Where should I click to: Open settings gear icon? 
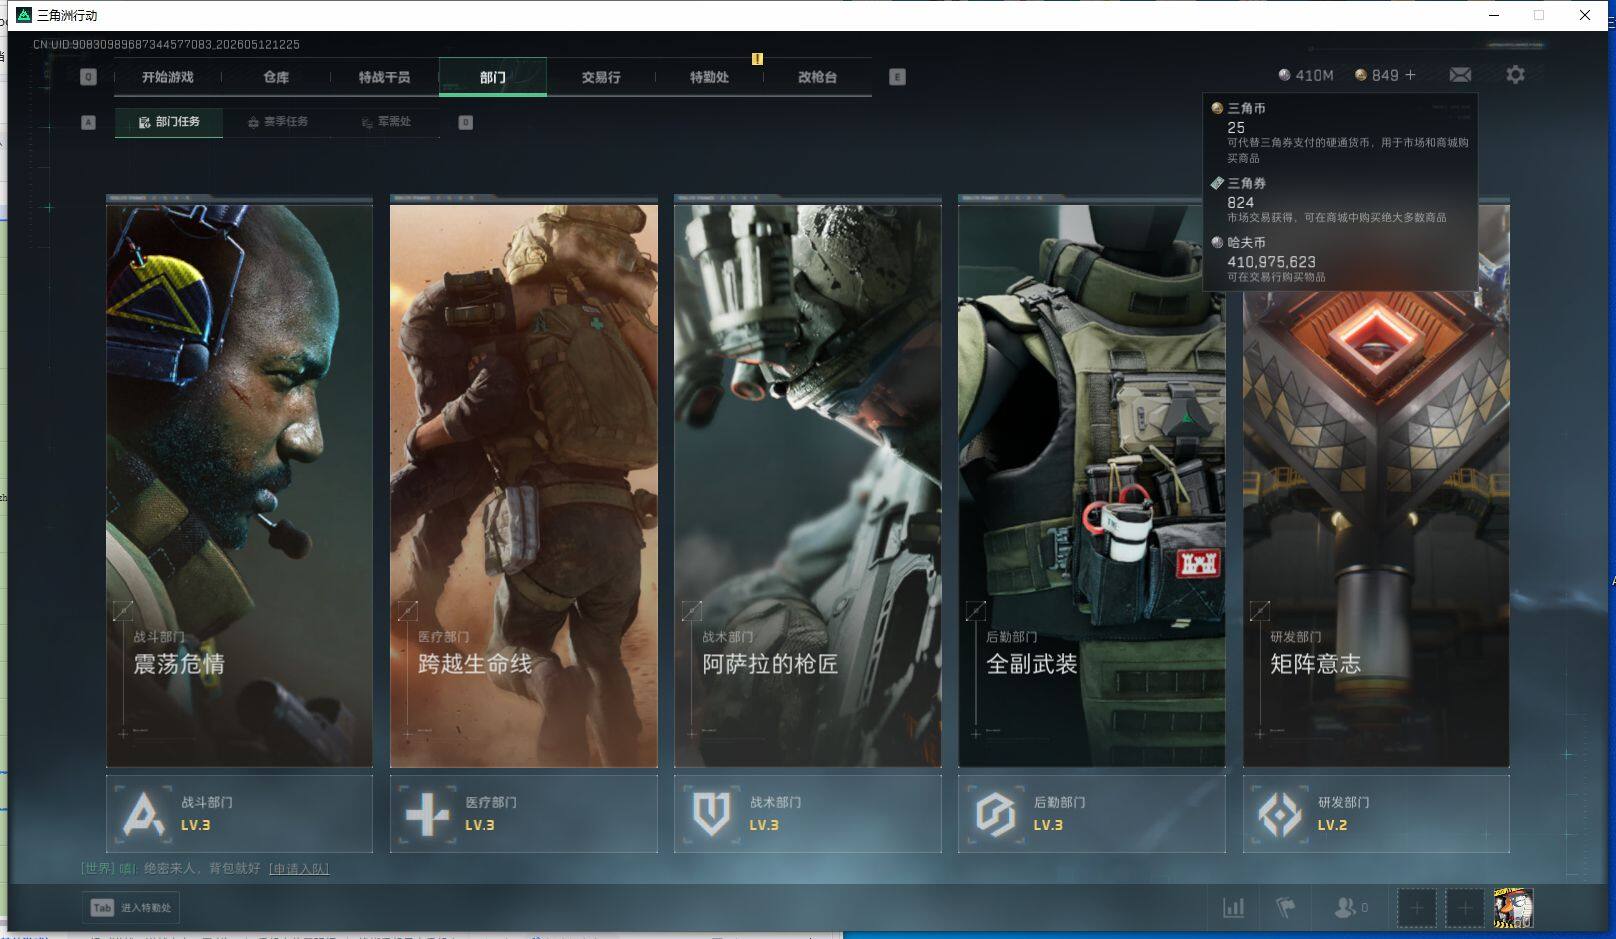point(1515,75)
